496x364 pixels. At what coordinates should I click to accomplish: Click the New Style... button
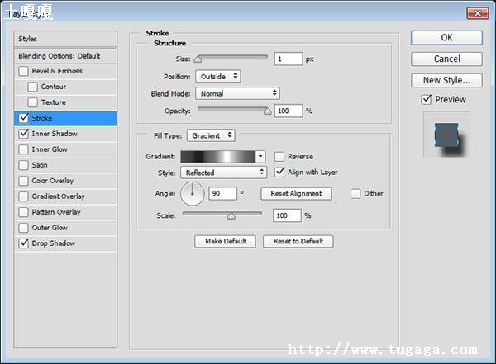tap(447, 80)
